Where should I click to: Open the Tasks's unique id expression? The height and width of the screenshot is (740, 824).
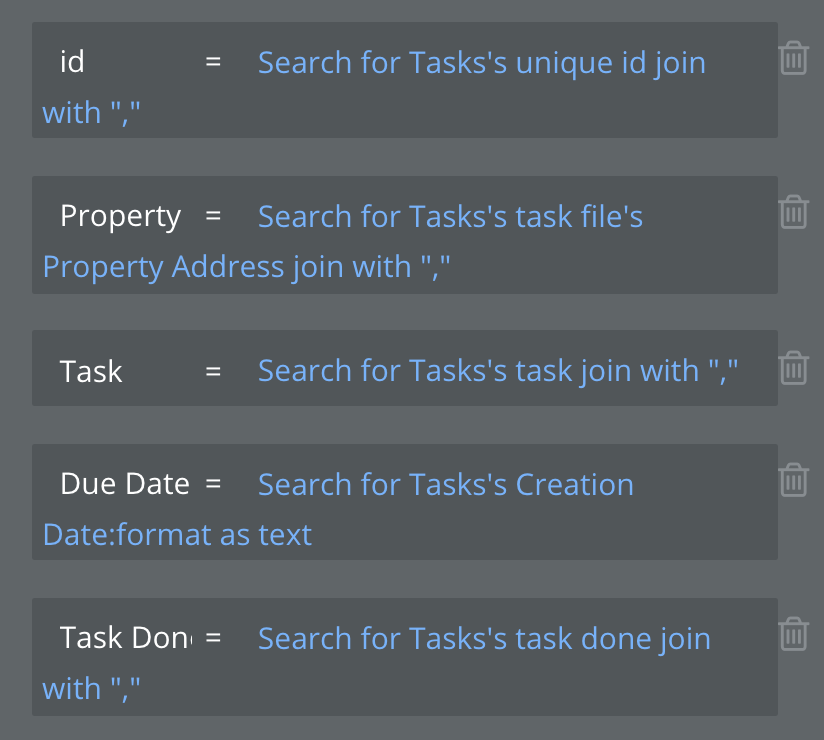(481, 63)
